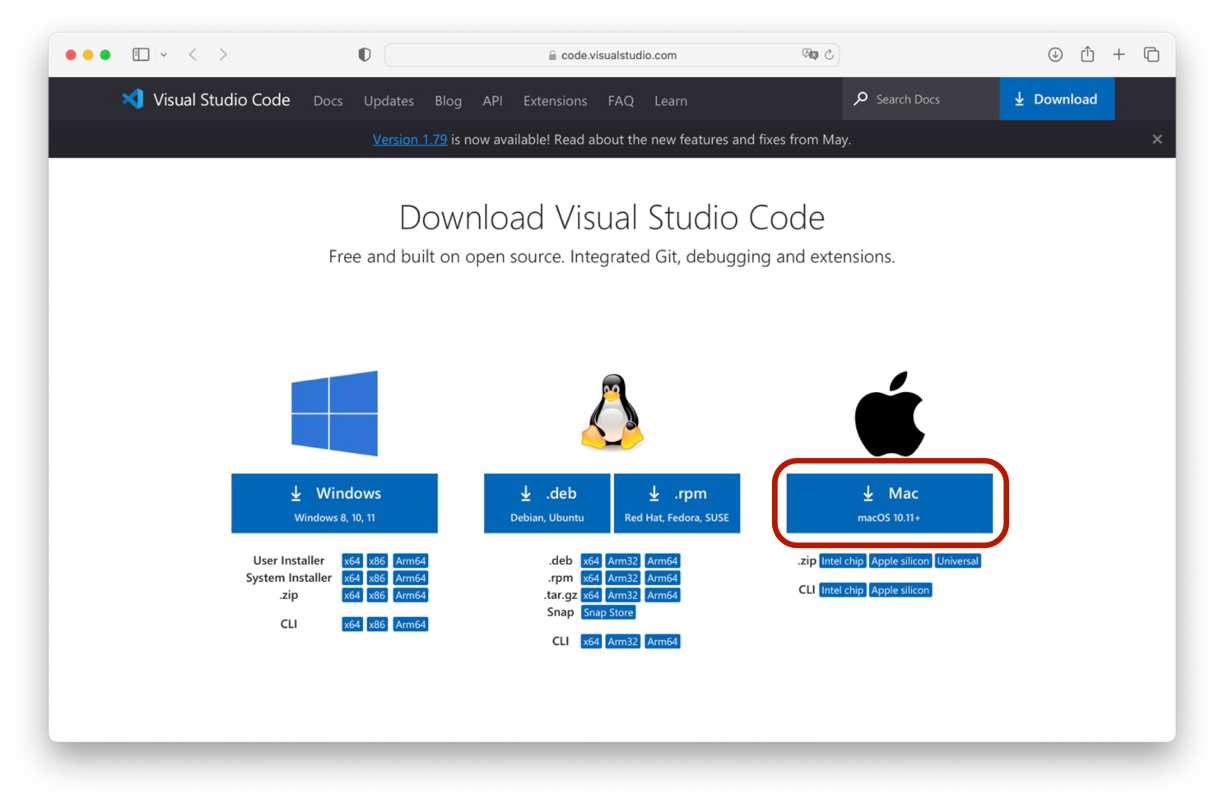Click the Windows logo image
1224x808 pixels.
[334, 413]
